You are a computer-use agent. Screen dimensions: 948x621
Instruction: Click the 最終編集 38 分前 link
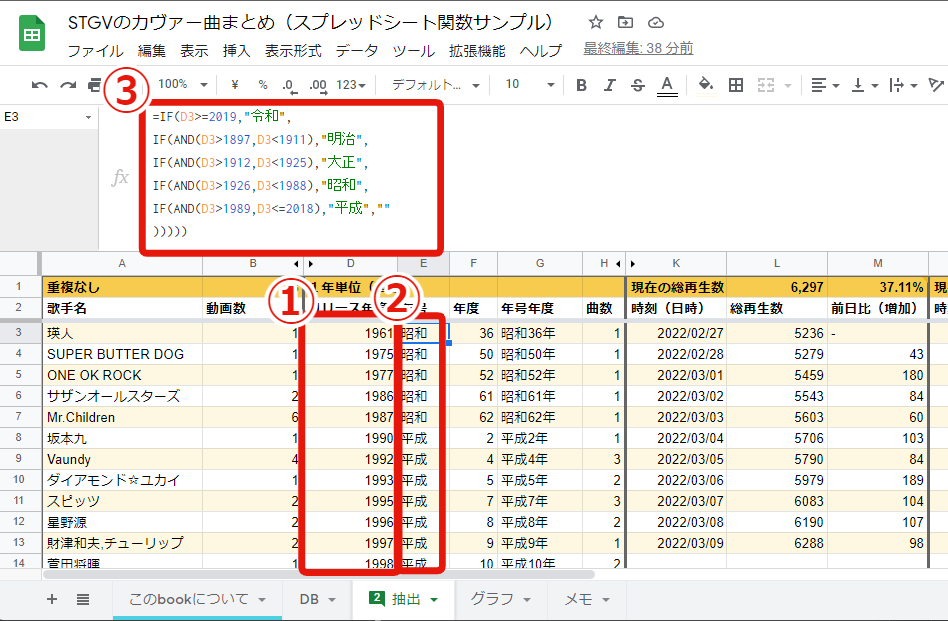(x=638, y=48)
